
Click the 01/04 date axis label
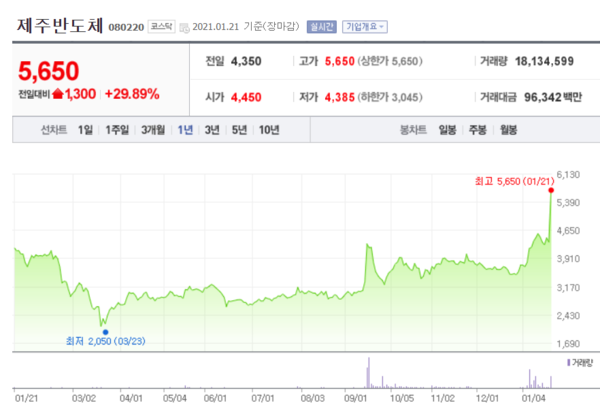click(533, 398)
